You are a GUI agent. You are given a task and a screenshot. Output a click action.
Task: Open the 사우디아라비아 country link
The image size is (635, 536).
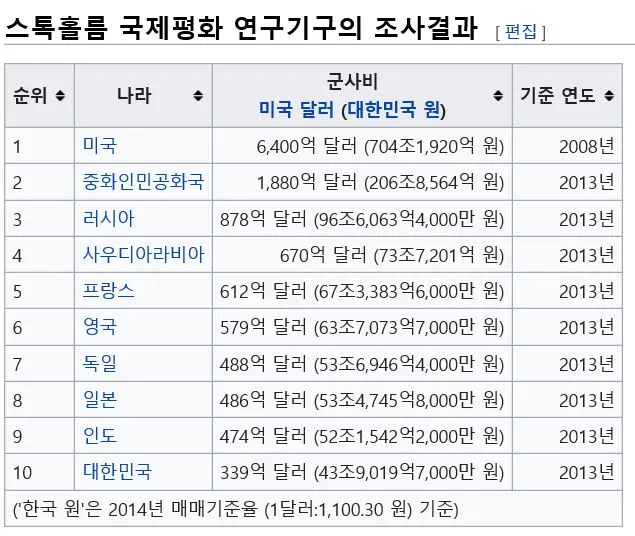tap(143, 254)
